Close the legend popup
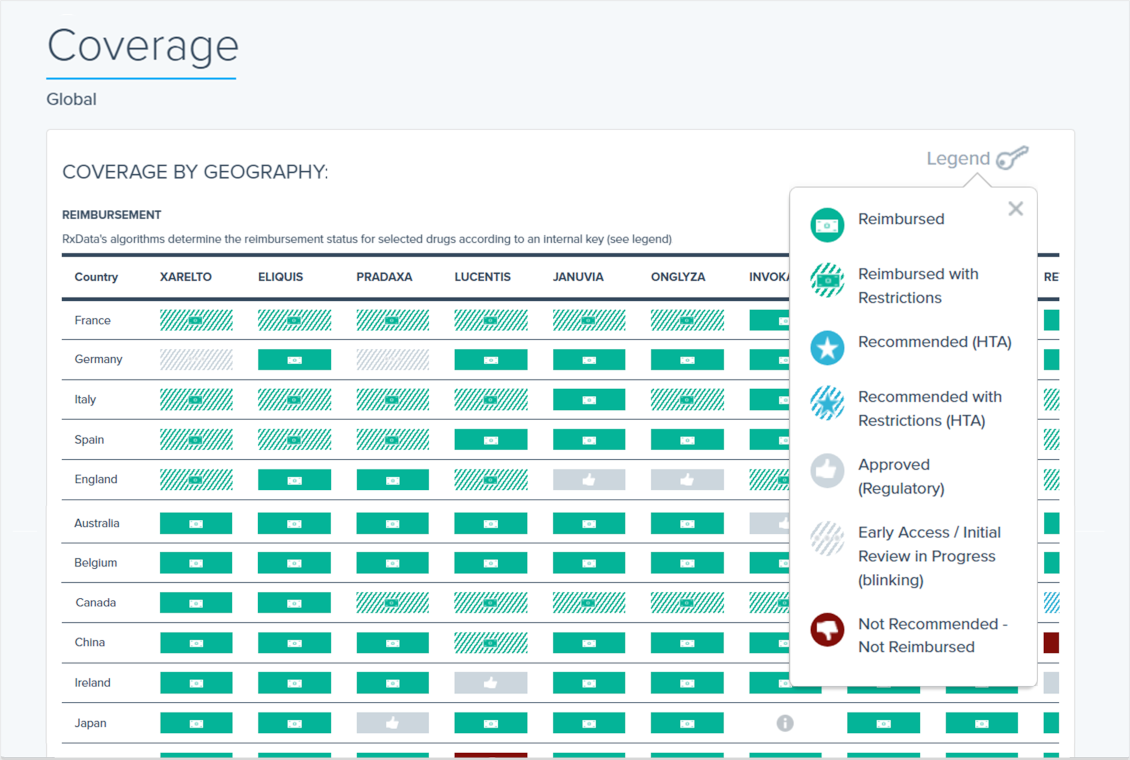Screen dimensions: 1130x760 pyautogui.click(x=1015, y=209)
